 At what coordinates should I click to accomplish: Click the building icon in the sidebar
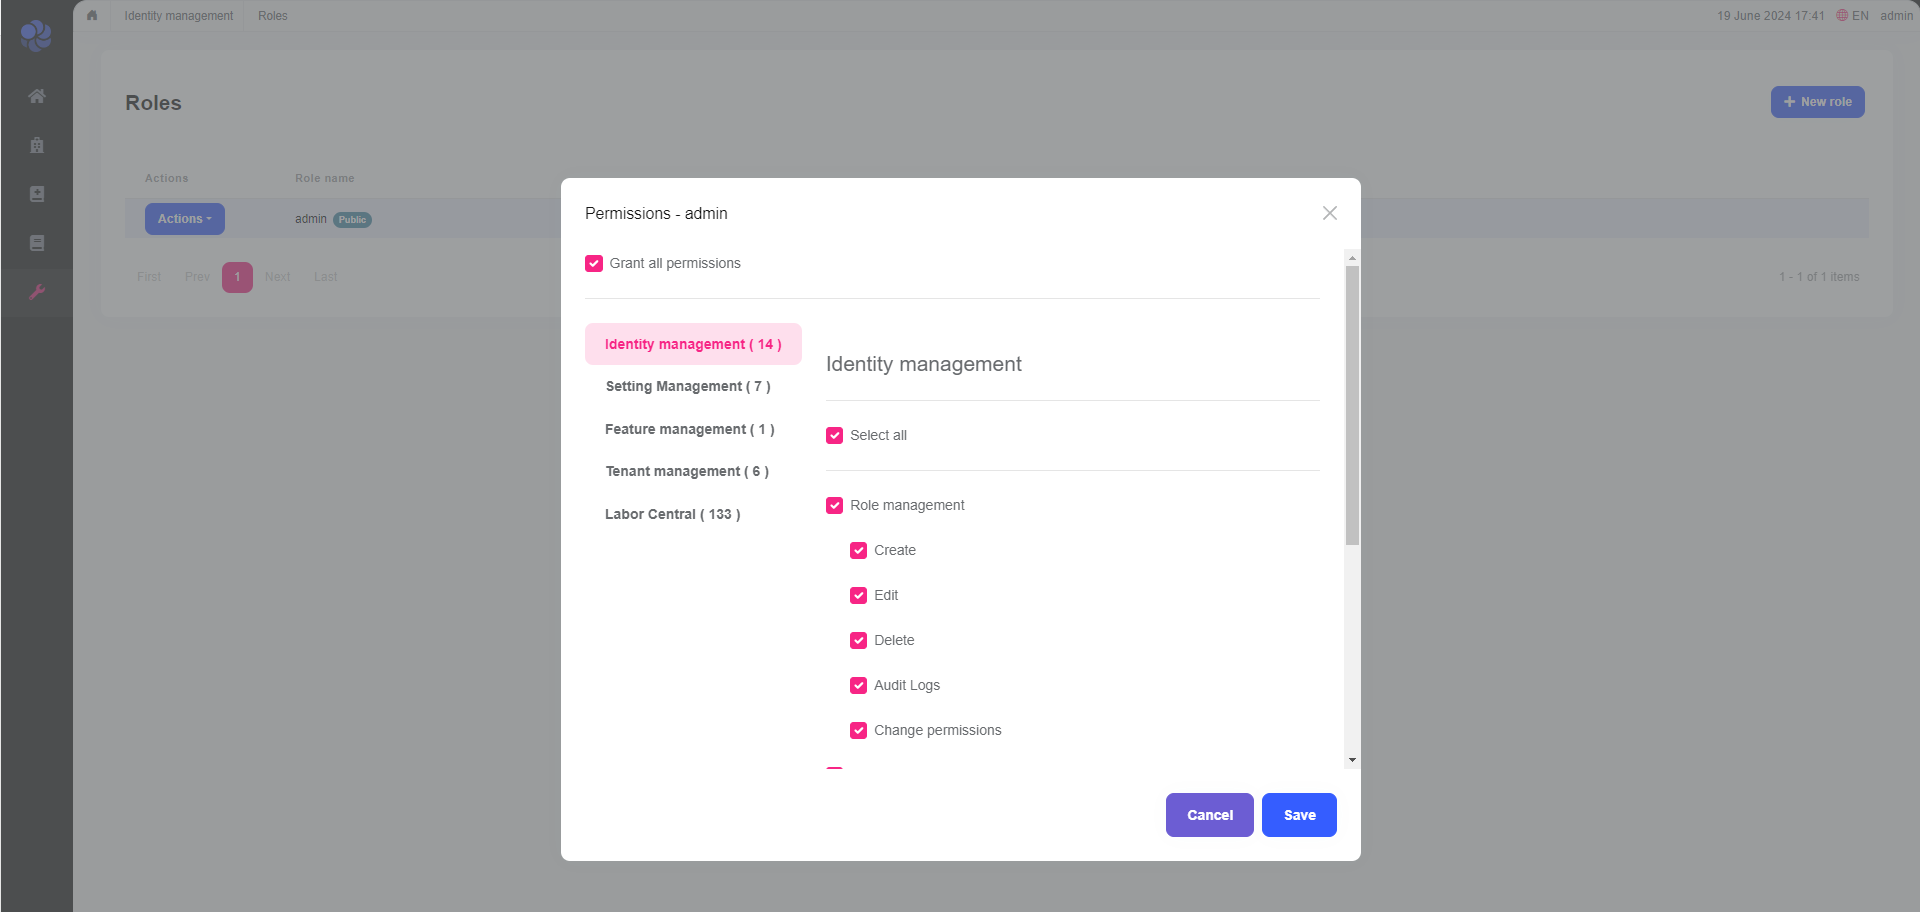(37, 145)
